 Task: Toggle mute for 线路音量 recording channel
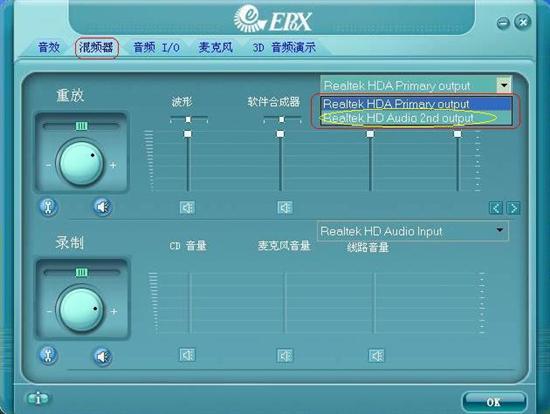pyautogui.click(x=377, y=356)
